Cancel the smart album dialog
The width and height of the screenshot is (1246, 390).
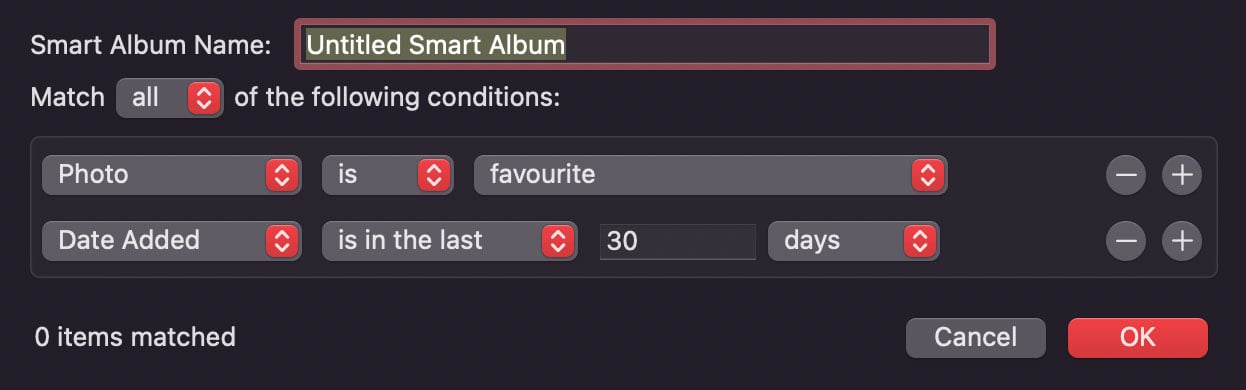tap(976, 338)
